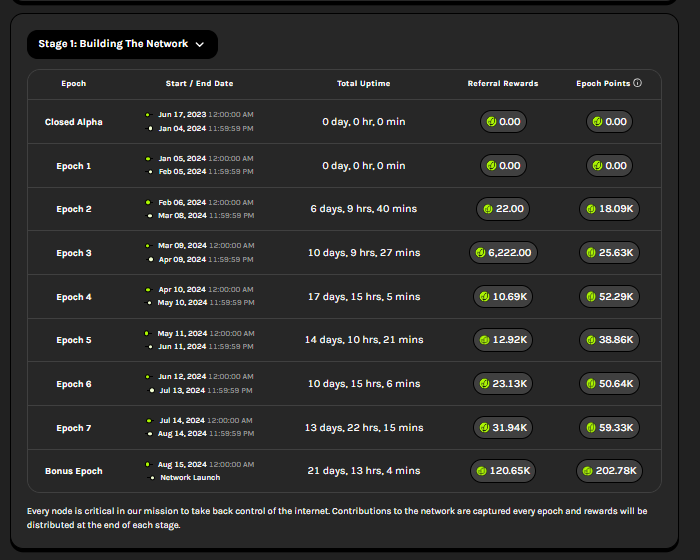Click the Referral Rewards column header
This screenshot has height=560, width=700.
pyautogui.click(x=503, y=84)
